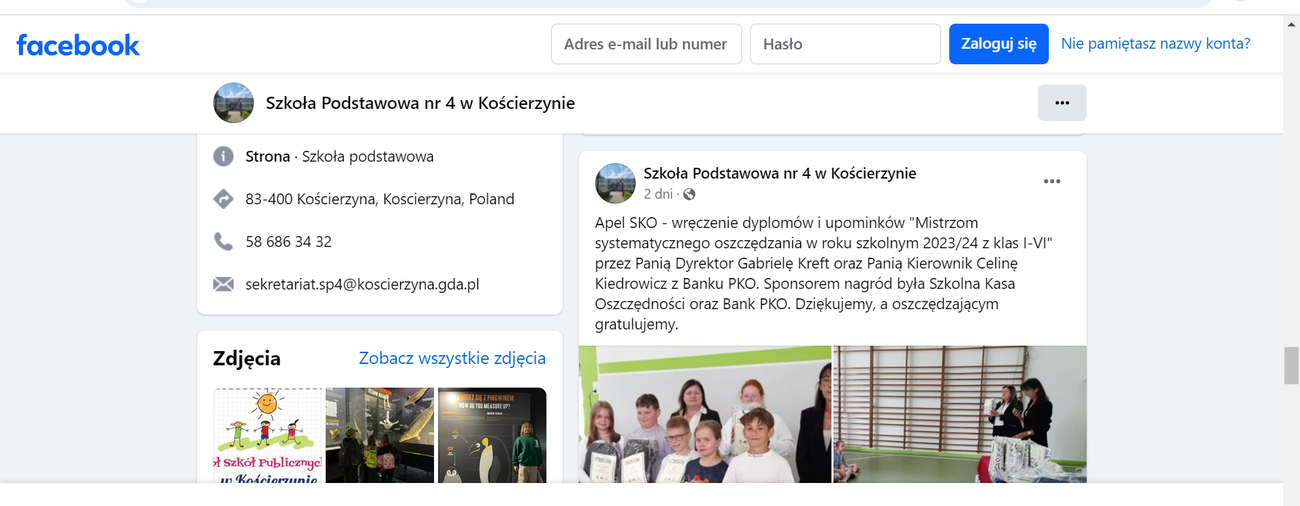Click the post's 2 dni timestamp
Image resolution: width=1300 pixels, height=506 pixels.
click(x=658, y=194)
